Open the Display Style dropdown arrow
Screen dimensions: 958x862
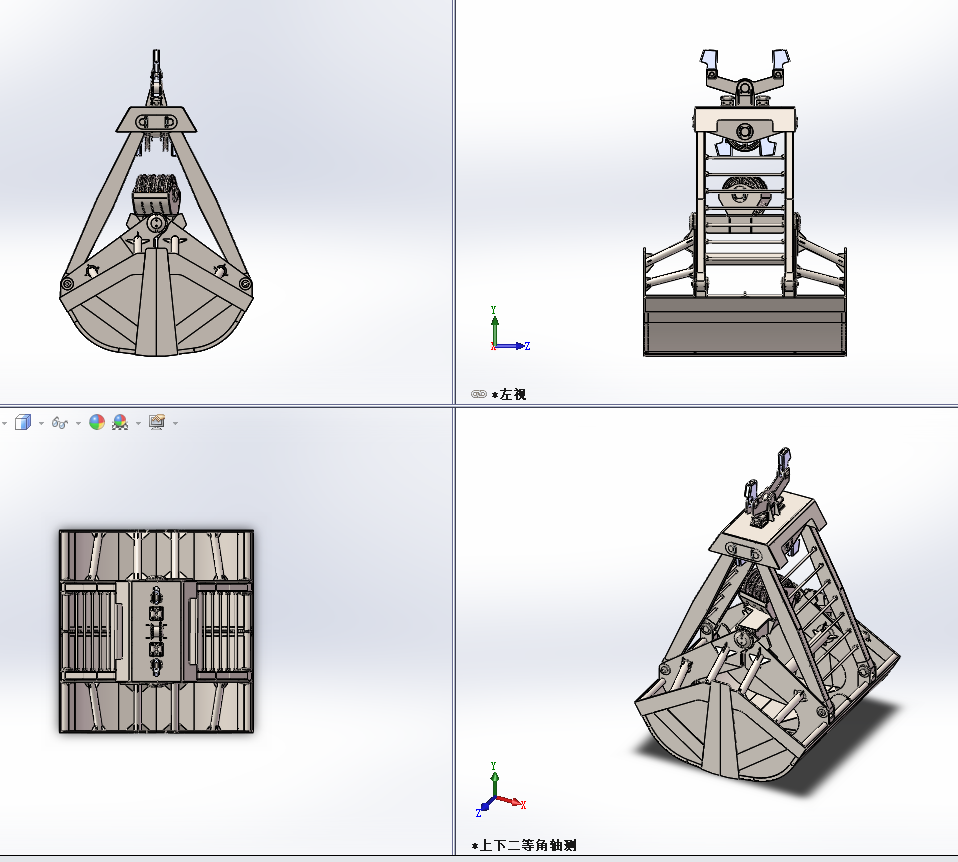(x=41, y=423)
